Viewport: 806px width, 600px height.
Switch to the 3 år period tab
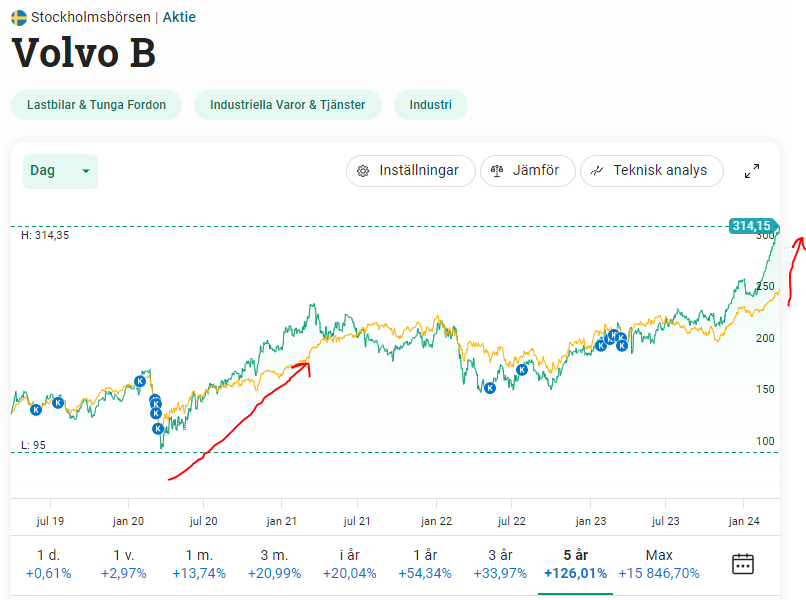point(500,564)
